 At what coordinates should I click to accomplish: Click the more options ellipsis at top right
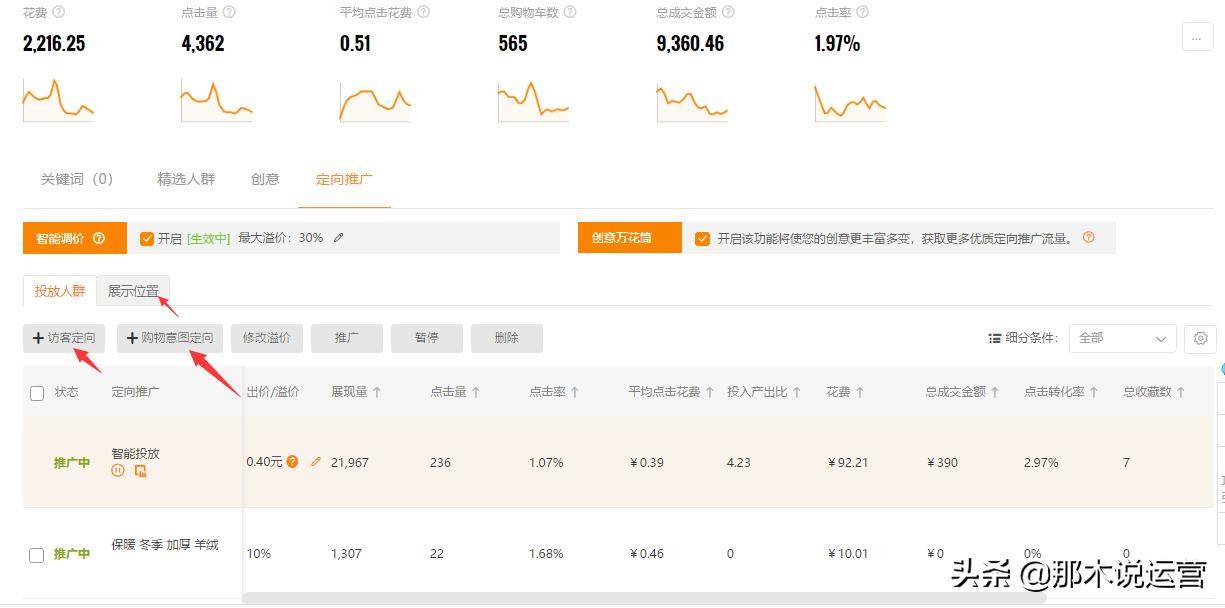tap(1198, 37)
